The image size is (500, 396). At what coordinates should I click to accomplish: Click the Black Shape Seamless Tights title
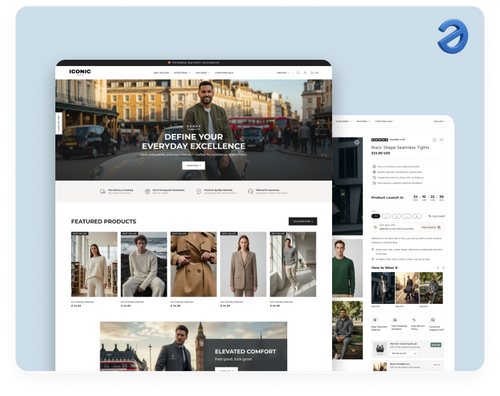pyautogui.click(x=400, y=147)
